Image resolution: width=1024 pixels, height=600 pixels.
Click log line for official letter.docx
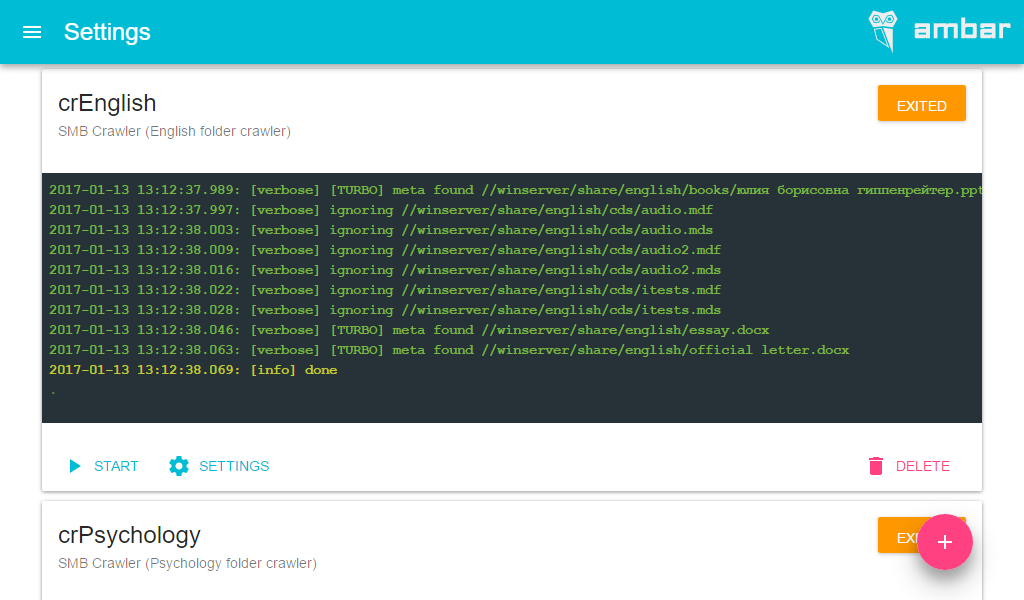coord(449,350)
